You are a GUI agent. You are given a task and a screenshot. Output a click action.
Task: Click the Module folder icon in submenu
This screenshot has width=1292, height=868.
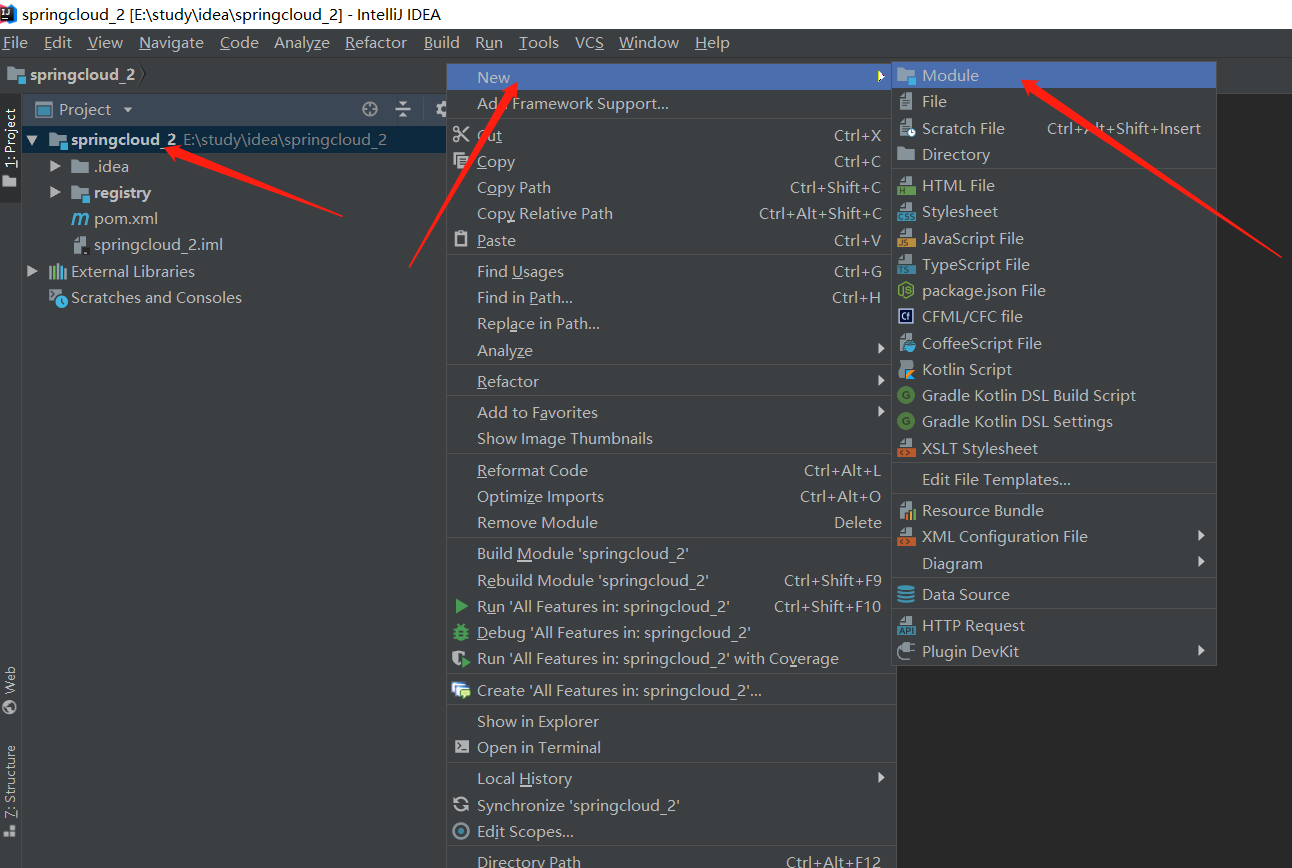click(906, 75)
